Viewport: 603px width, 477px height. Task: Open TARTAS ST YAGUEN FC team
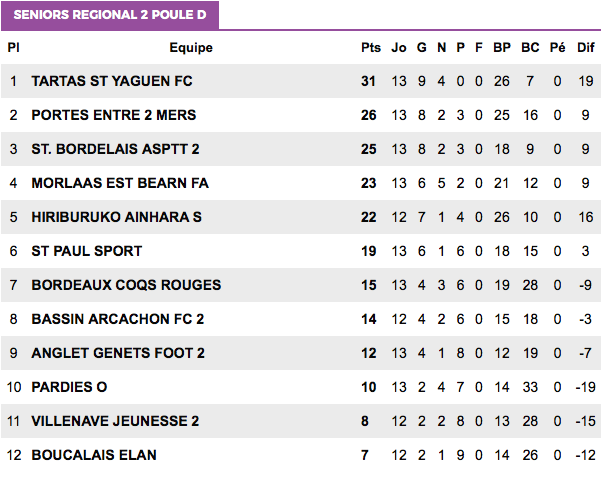pos(112,81)
